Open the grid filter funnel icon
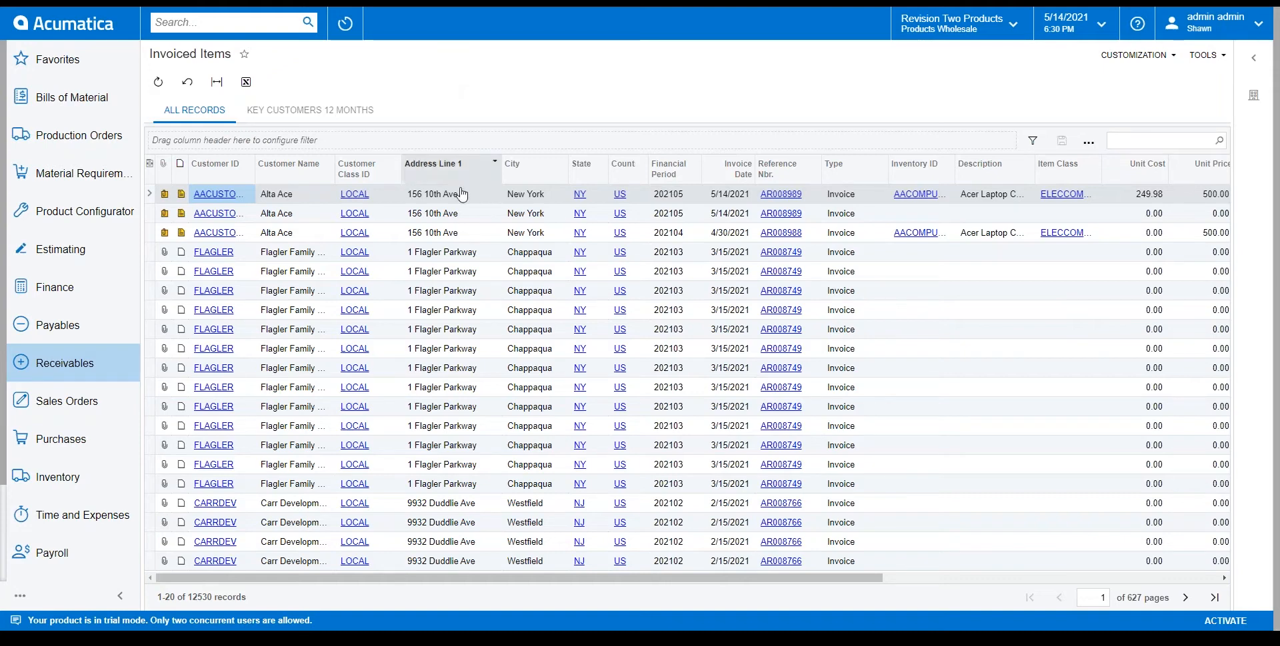Viewport: 1280px width, 646px height. [x=1032, y=141]
